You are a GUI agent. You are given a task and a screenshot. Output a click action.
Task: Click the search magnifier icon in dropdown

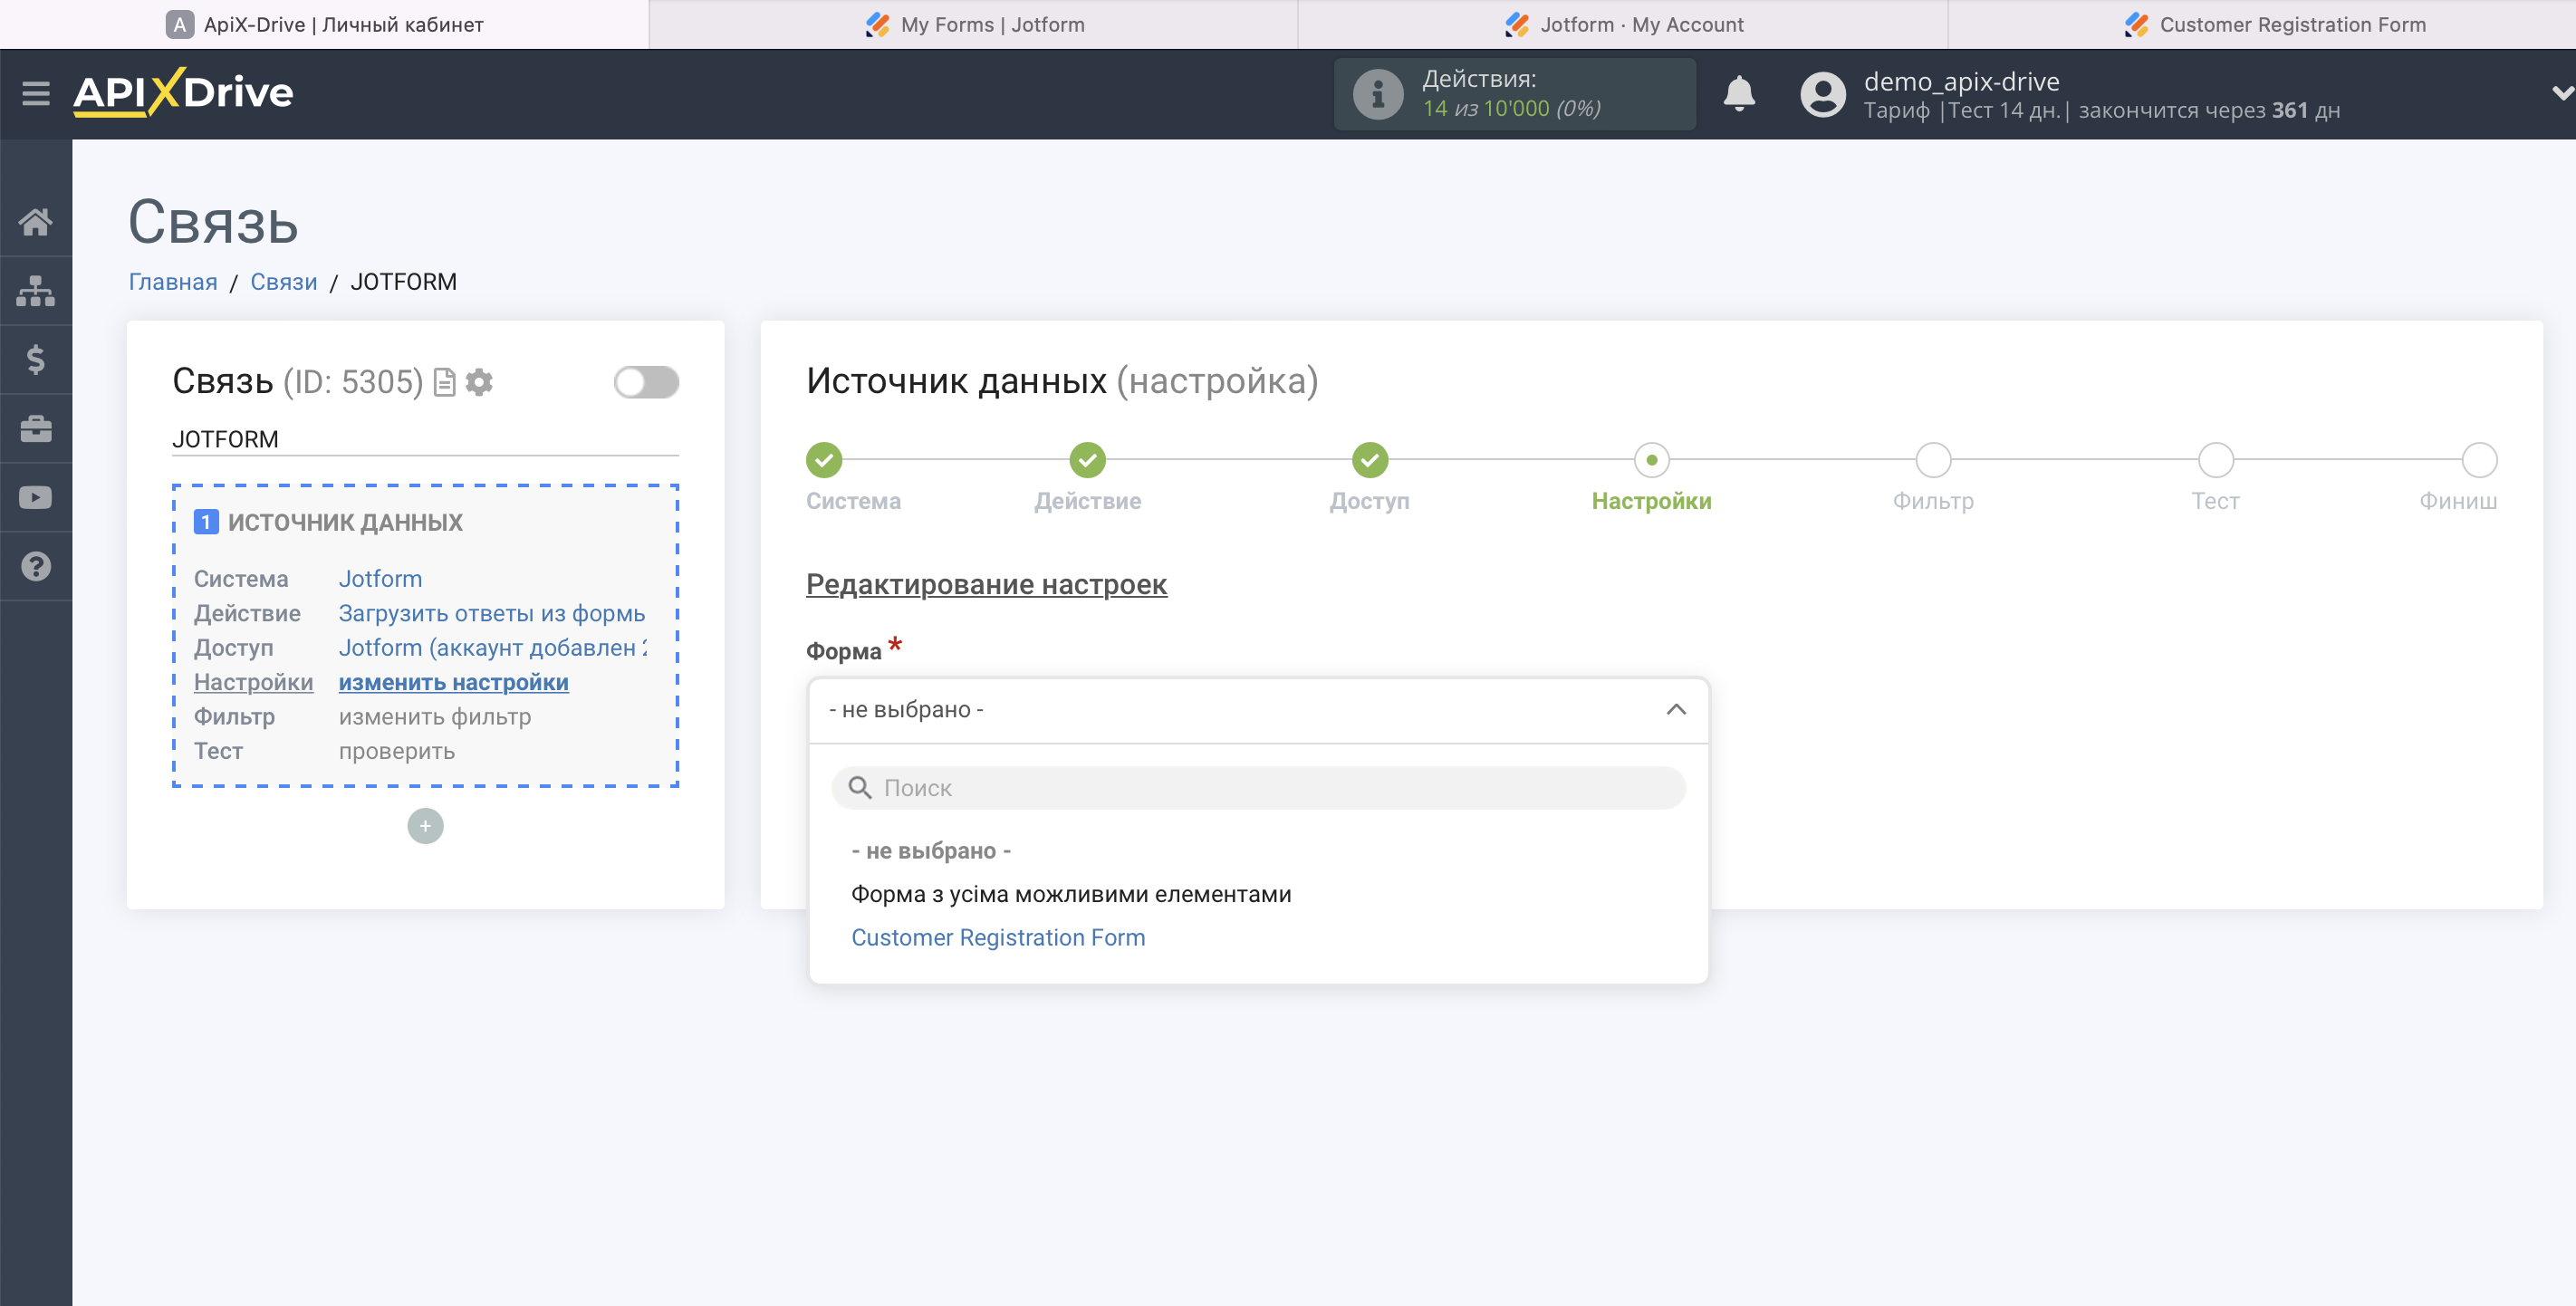(x=860, y=788)
